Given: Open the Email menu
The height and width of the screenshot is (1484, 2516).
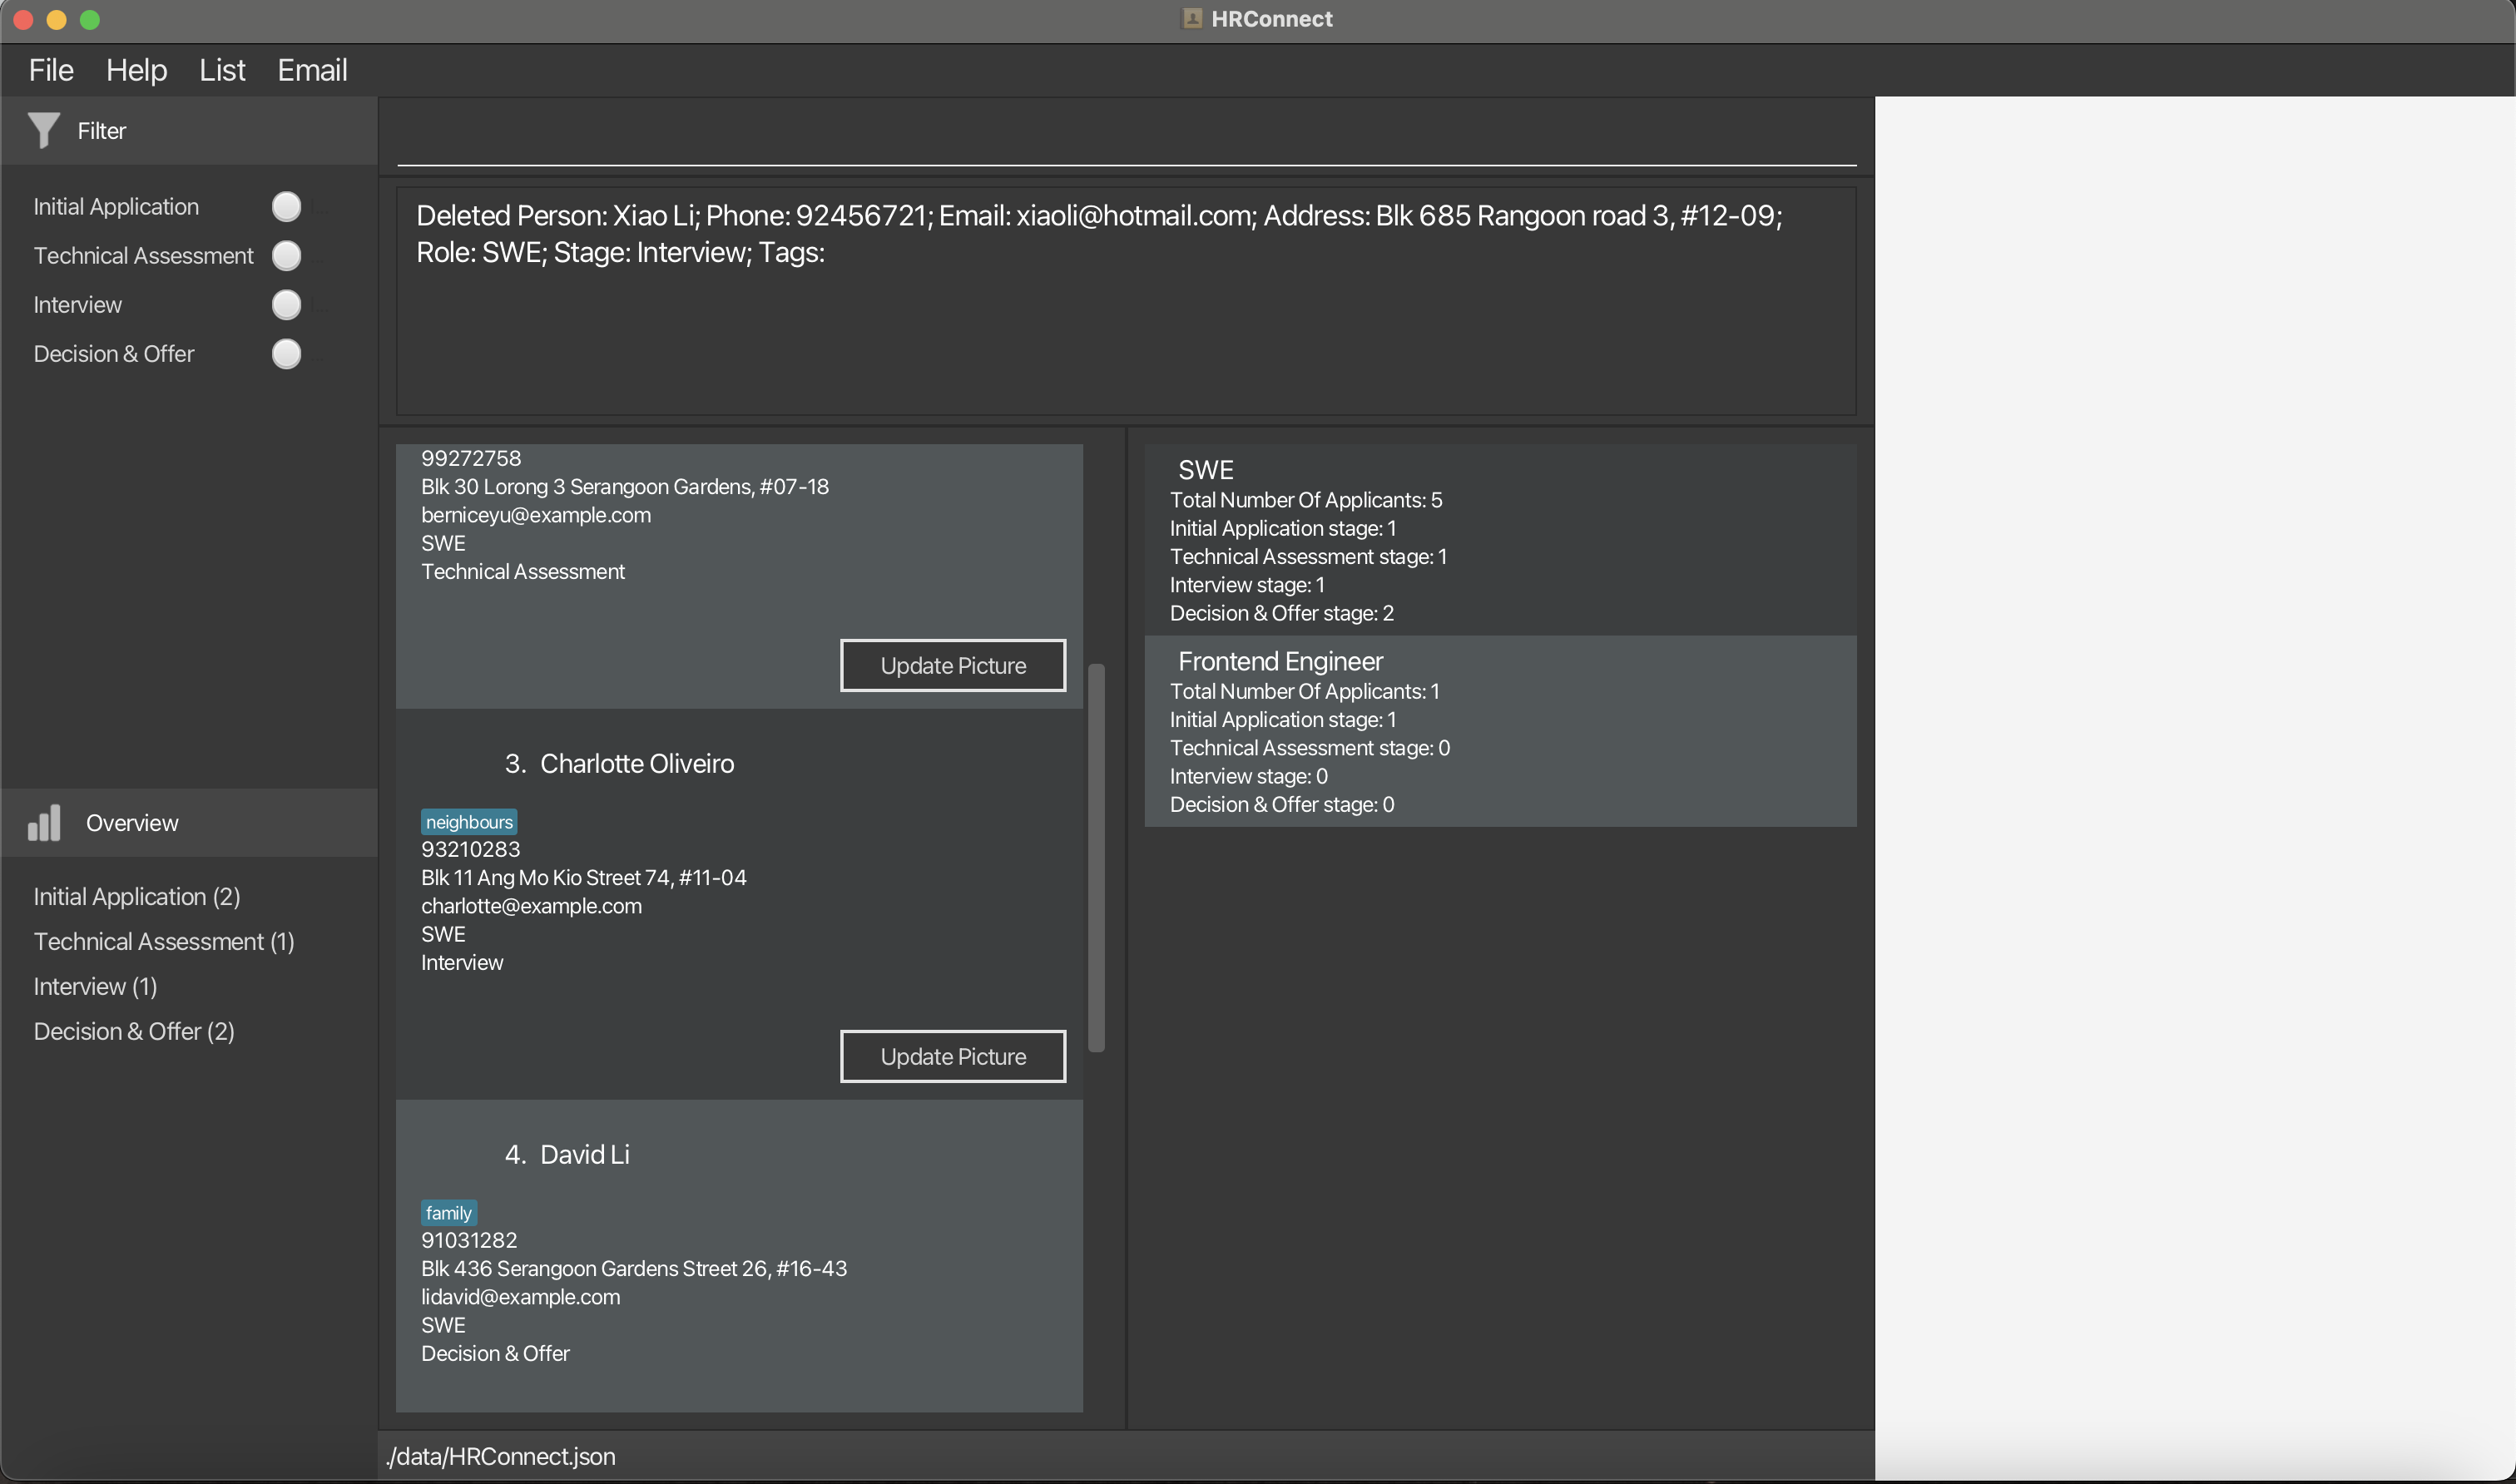Looking at the screenshot, I should click(x=312, y=70).
